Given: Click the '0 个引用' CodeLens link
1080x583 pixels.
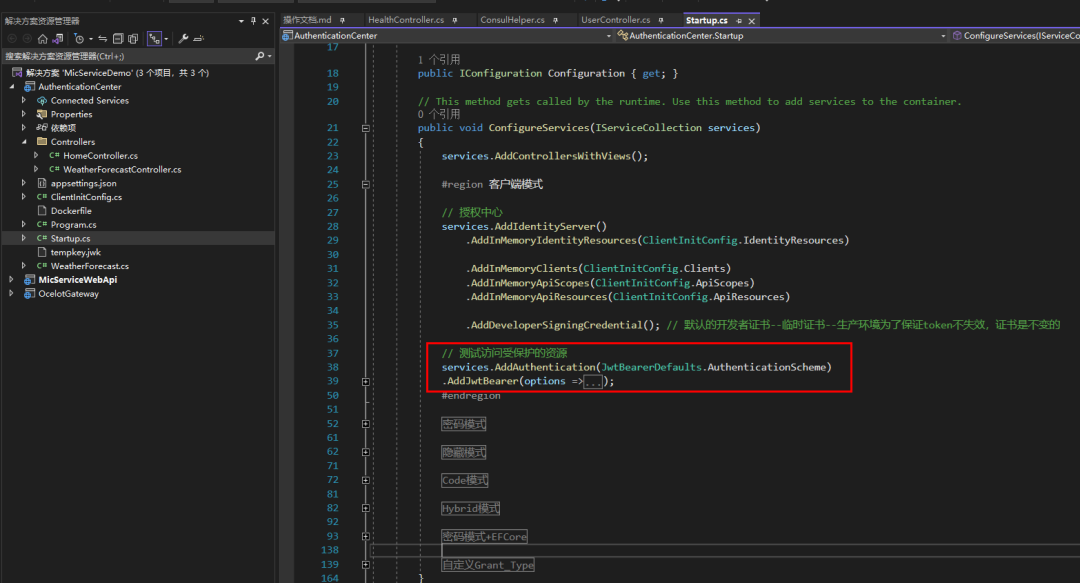Looking at the screenshot, I should pos(439,114).
